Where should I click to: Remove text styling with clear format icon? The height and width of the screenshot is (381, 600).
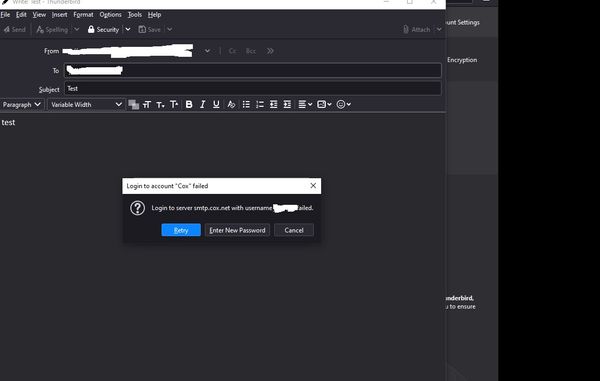(x=231, y=104)
